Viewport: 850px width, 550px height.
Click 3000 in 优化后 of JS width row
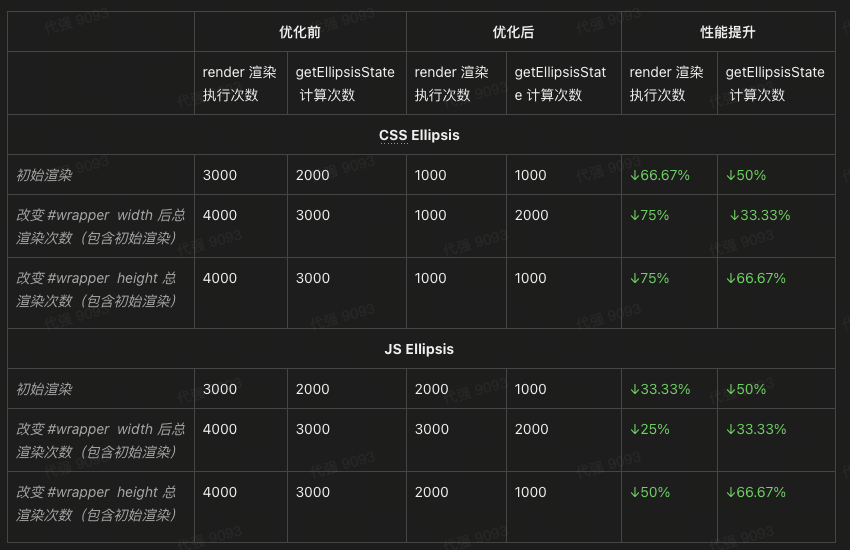431,429
